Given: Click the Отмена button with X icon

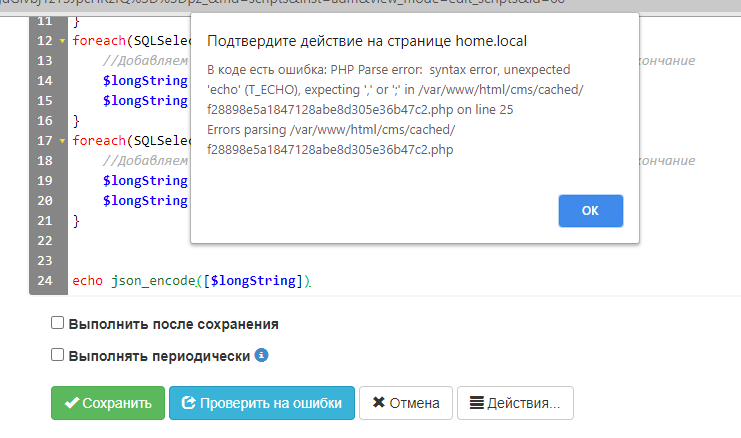Looking at the screenshot, I should [405, 403].
